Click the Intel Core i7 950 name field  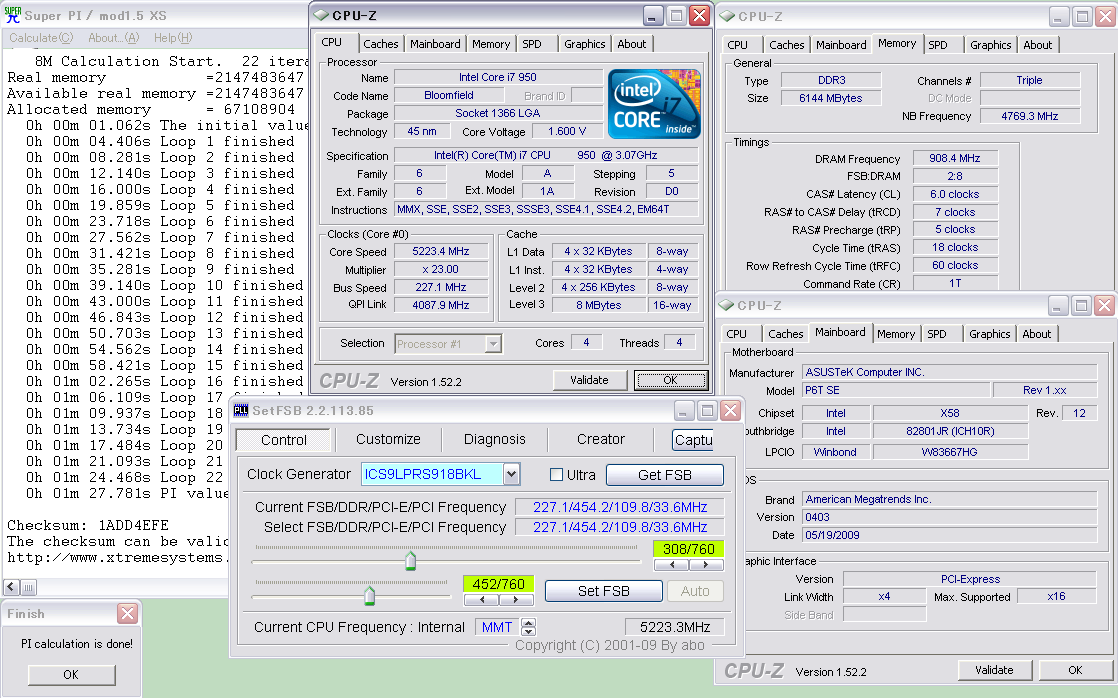point(498,77)
